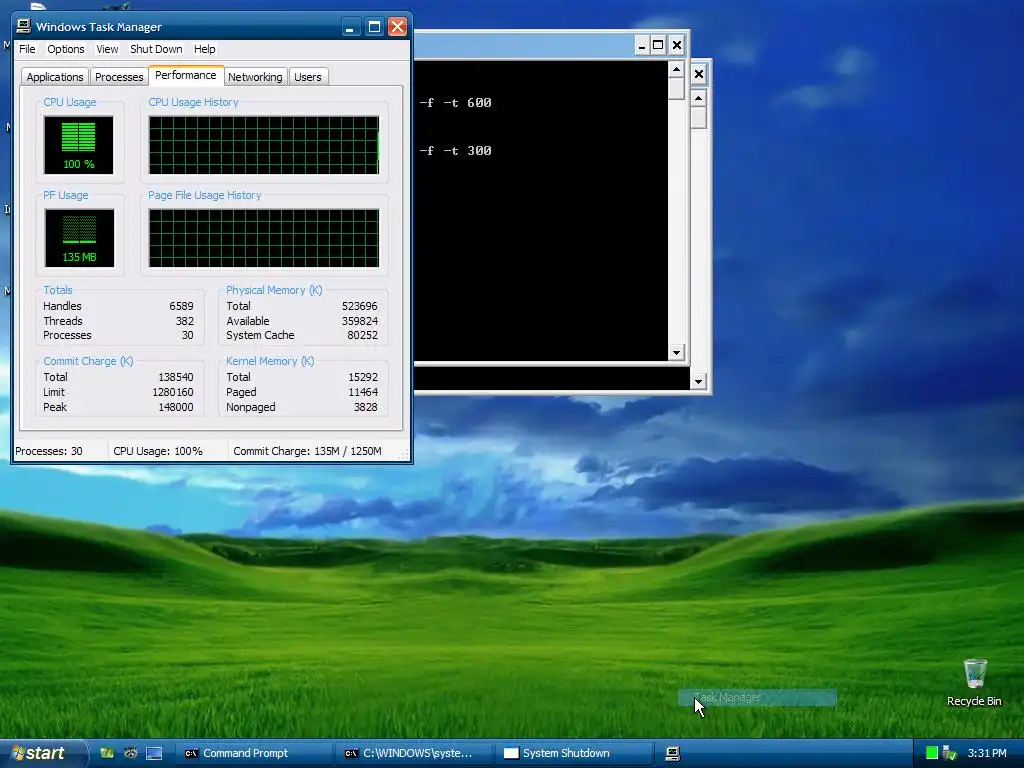Click status bar text CPU Usage: 100%
This screenshot has height=768, width=1024.
tap(157, 451)
